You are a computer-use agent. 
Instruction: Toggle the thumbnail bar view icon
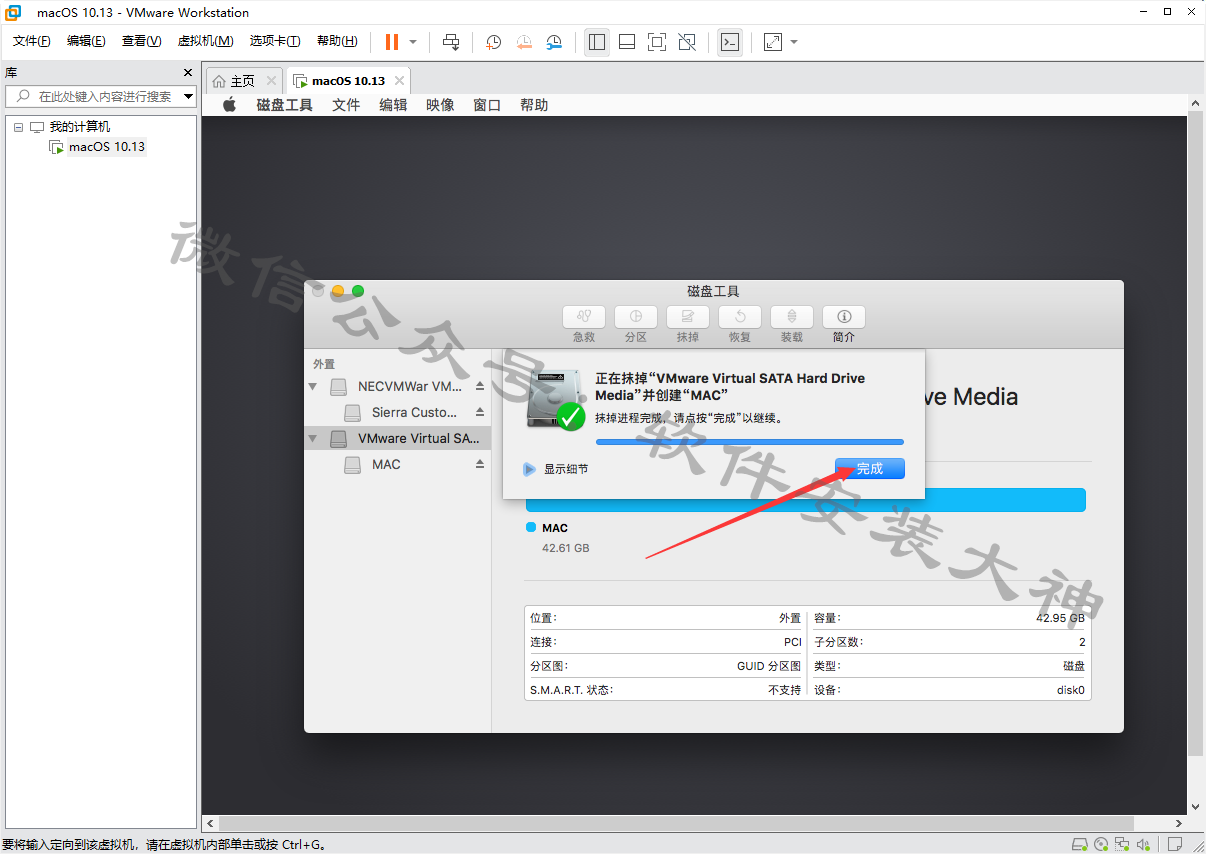click(x=627, y=42)
